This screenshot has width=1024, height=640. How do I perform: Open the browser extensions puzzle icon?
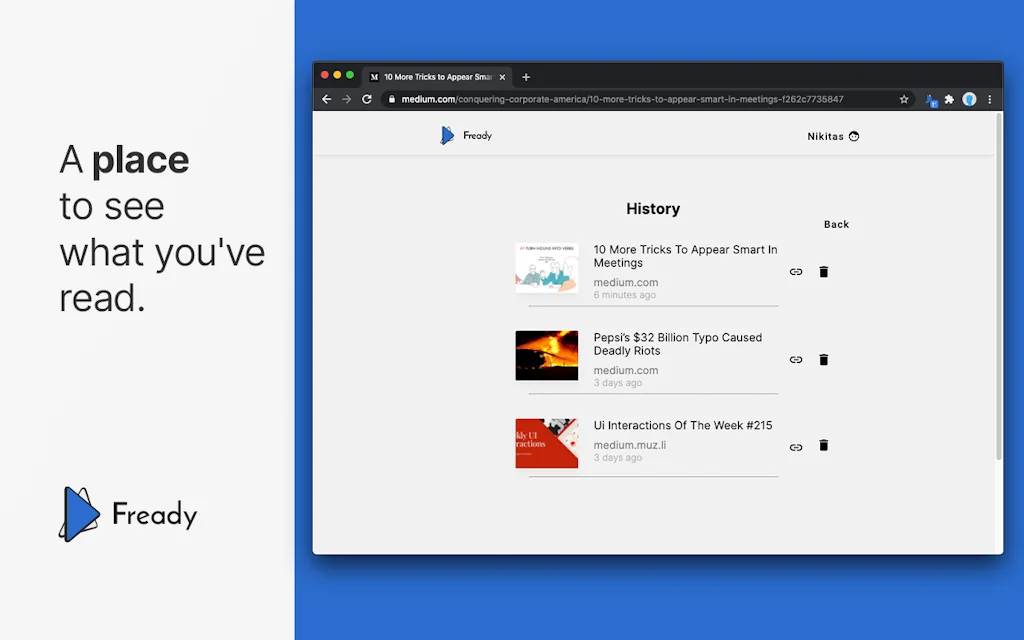tap(949, 100)
